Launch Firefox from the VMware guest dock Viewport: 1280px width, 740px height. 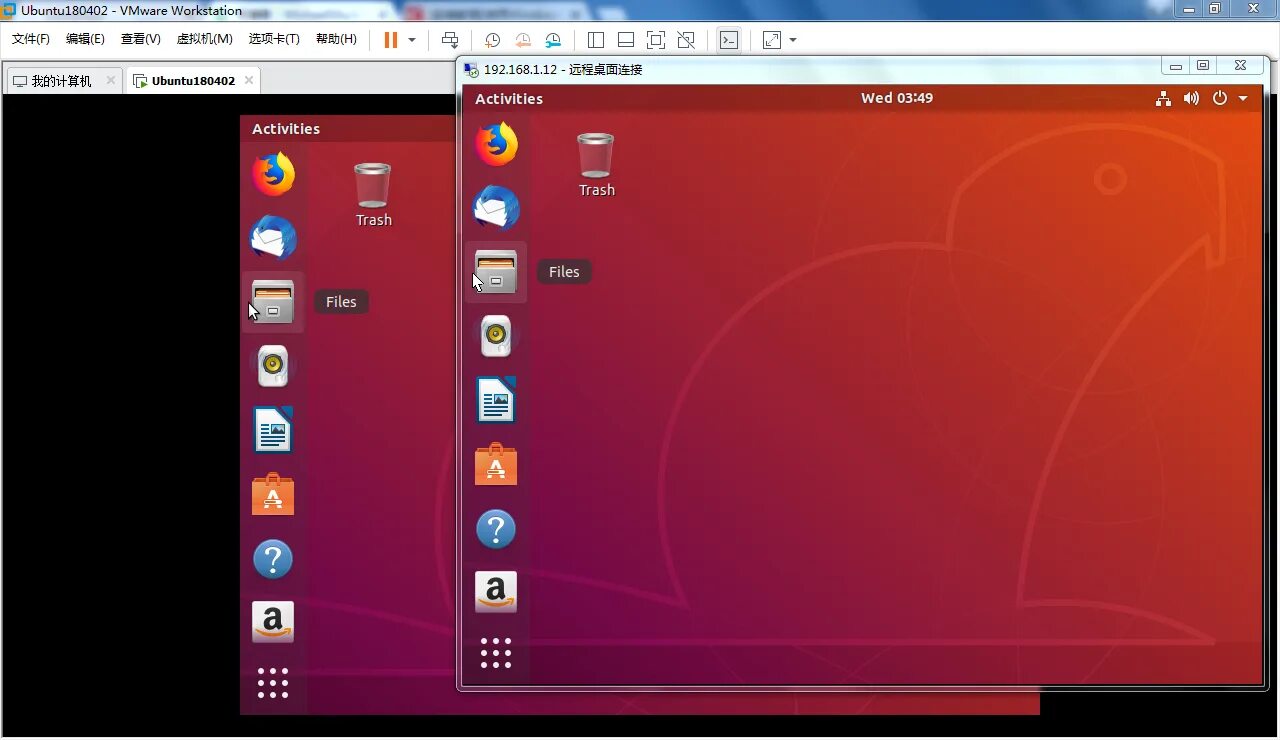click(x=273, y=174)
